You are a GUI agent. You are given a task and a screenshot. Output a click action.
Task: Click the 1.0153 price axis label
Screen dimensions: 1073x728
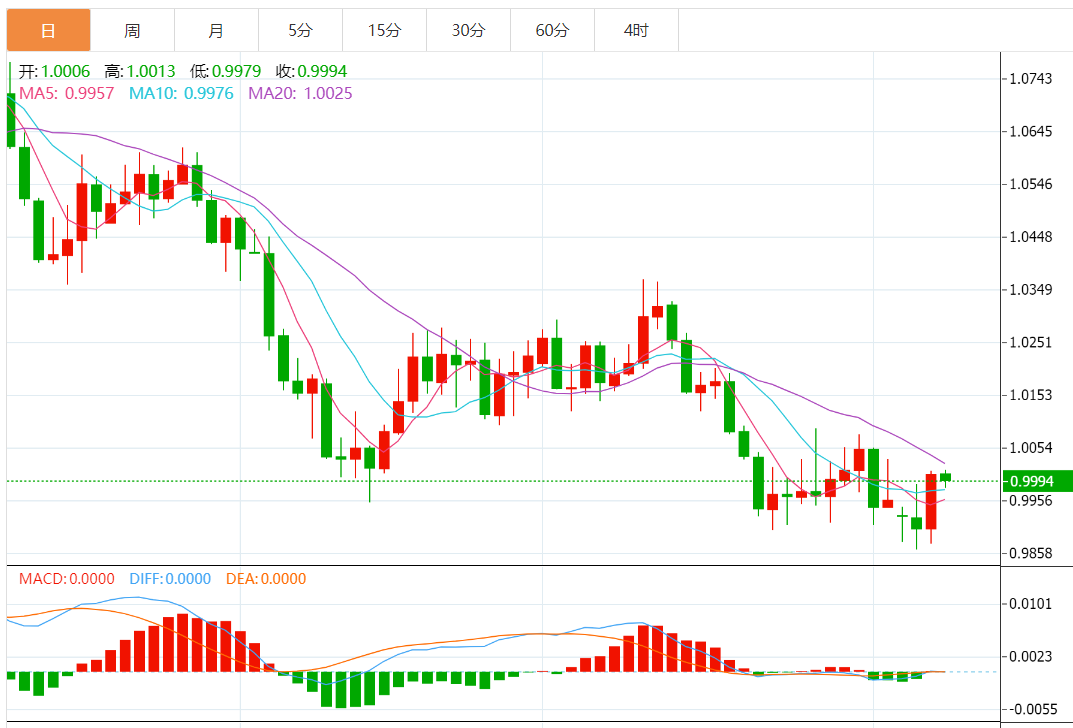coord(1031,395)
